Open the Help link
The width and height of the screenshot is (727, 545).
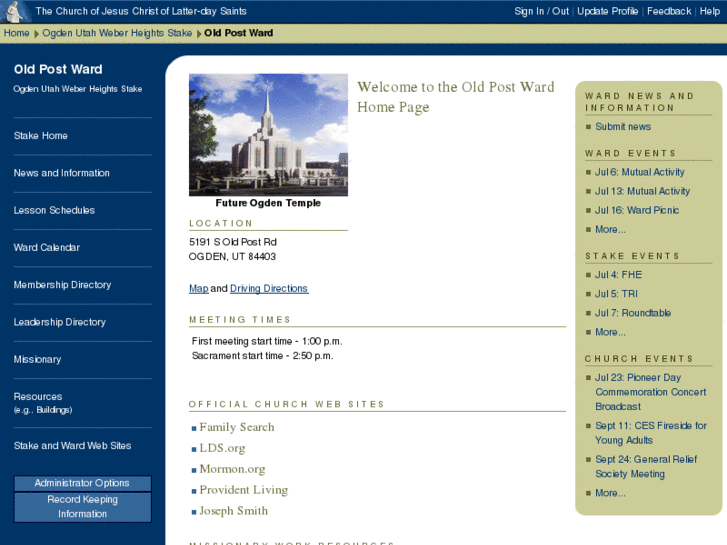tap(709, 11)
